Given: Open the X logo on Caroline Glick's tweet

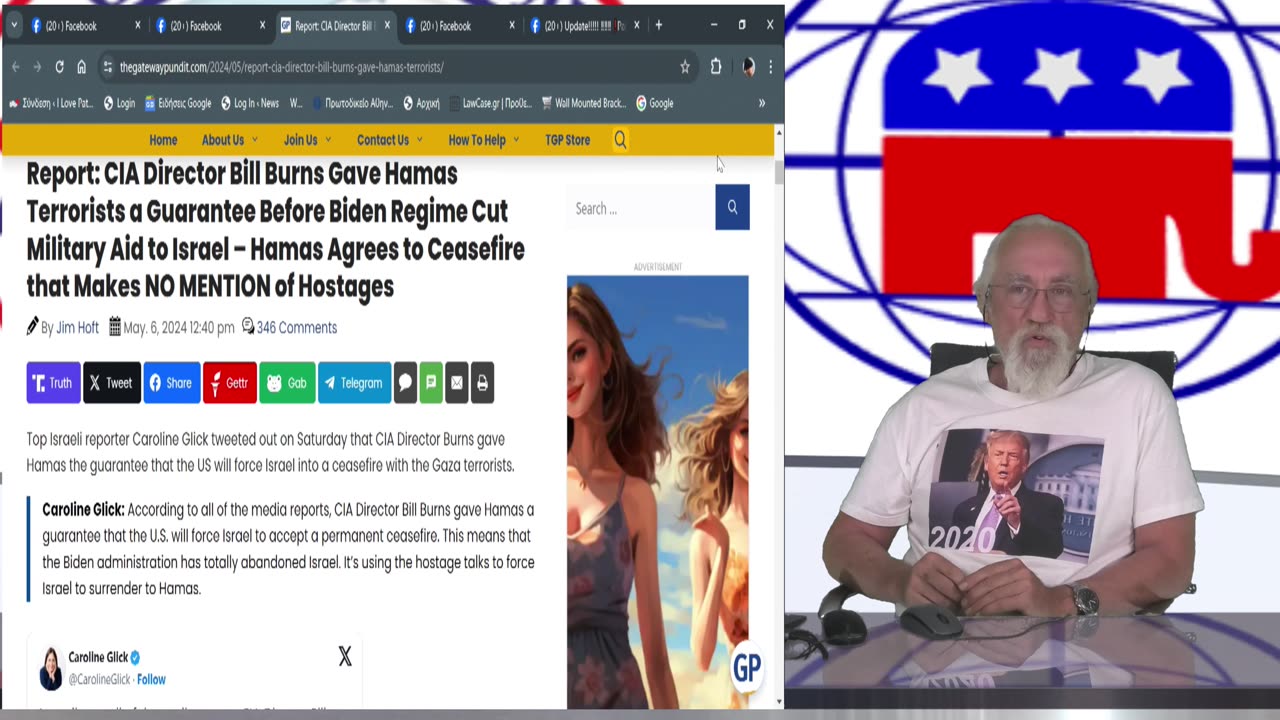Looking at the screenshot, I should [x=345, y=657].
